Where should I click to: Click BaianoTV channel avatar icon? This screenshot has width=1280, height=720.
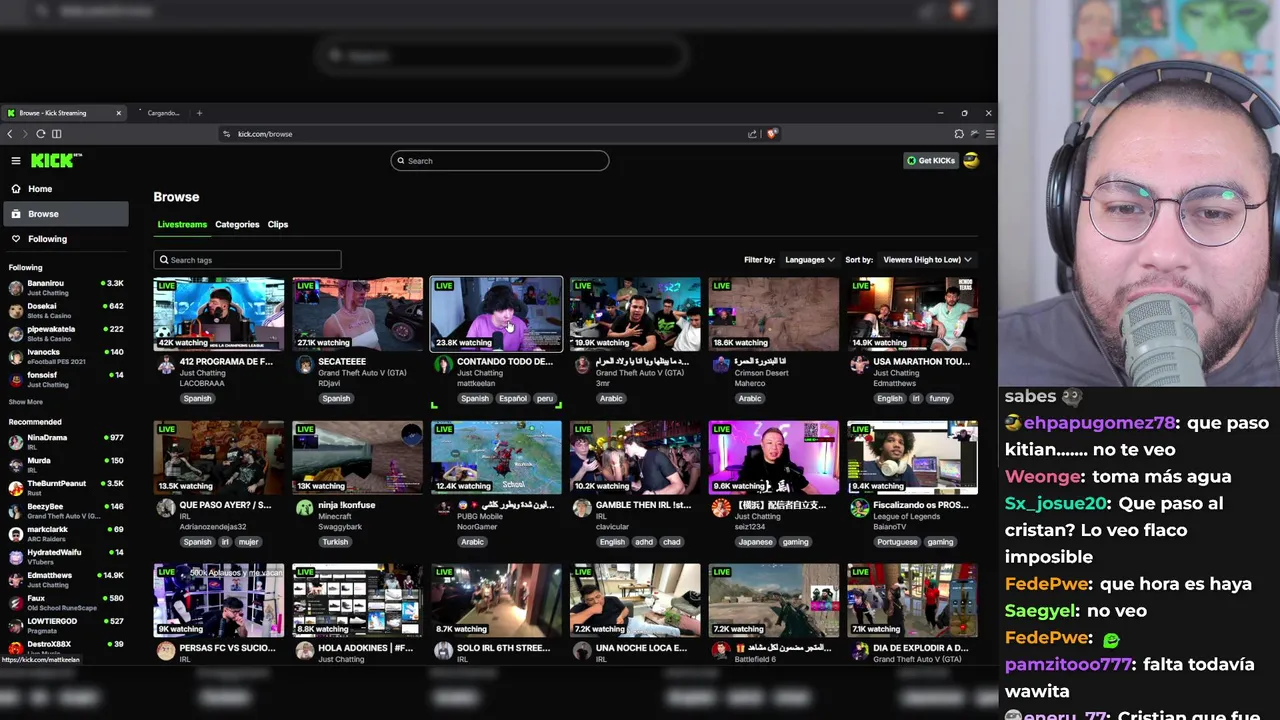point(860,508)
